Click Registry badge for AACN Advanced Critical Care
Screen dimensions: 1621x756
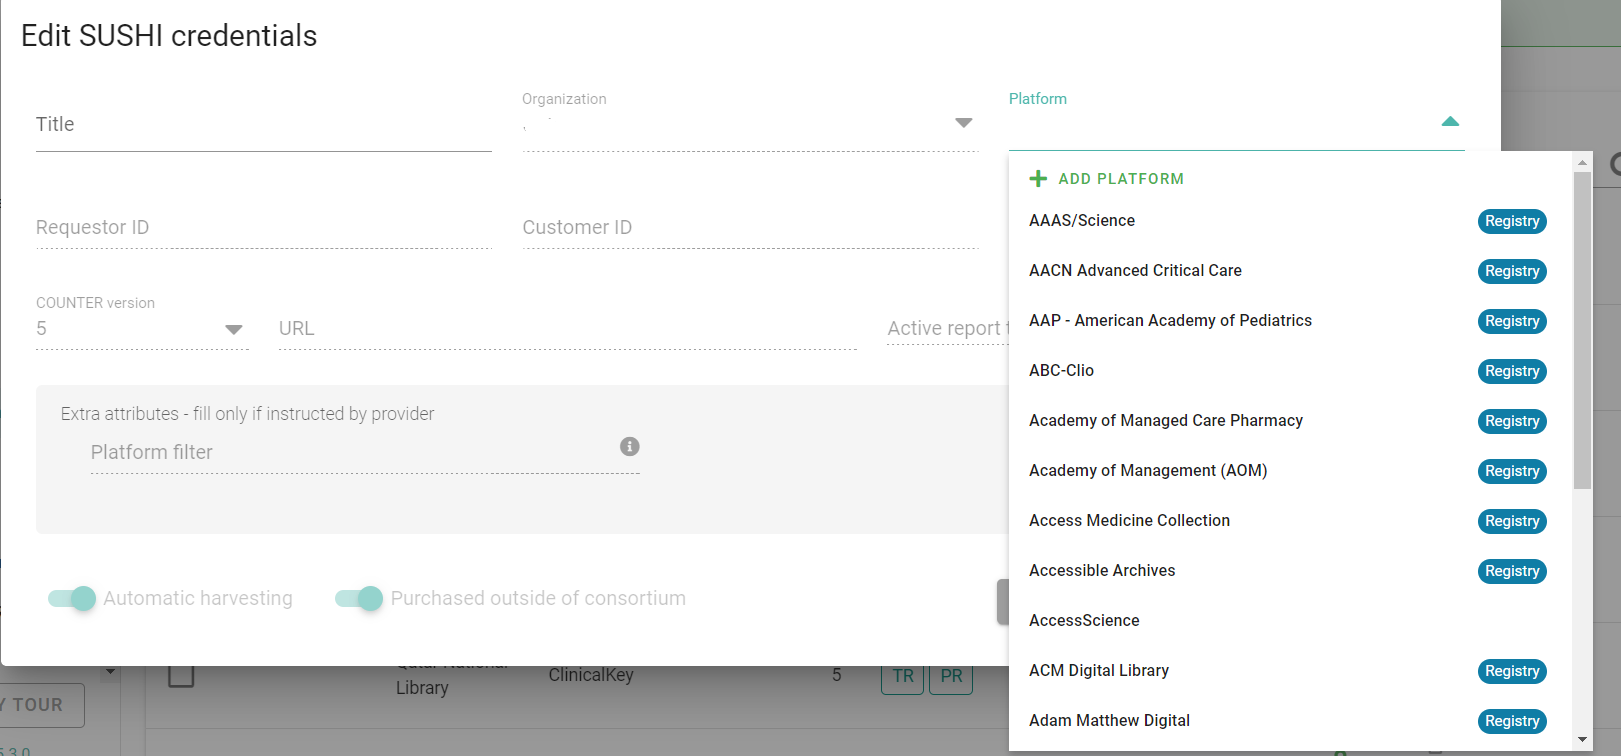tap(1512, 271)
